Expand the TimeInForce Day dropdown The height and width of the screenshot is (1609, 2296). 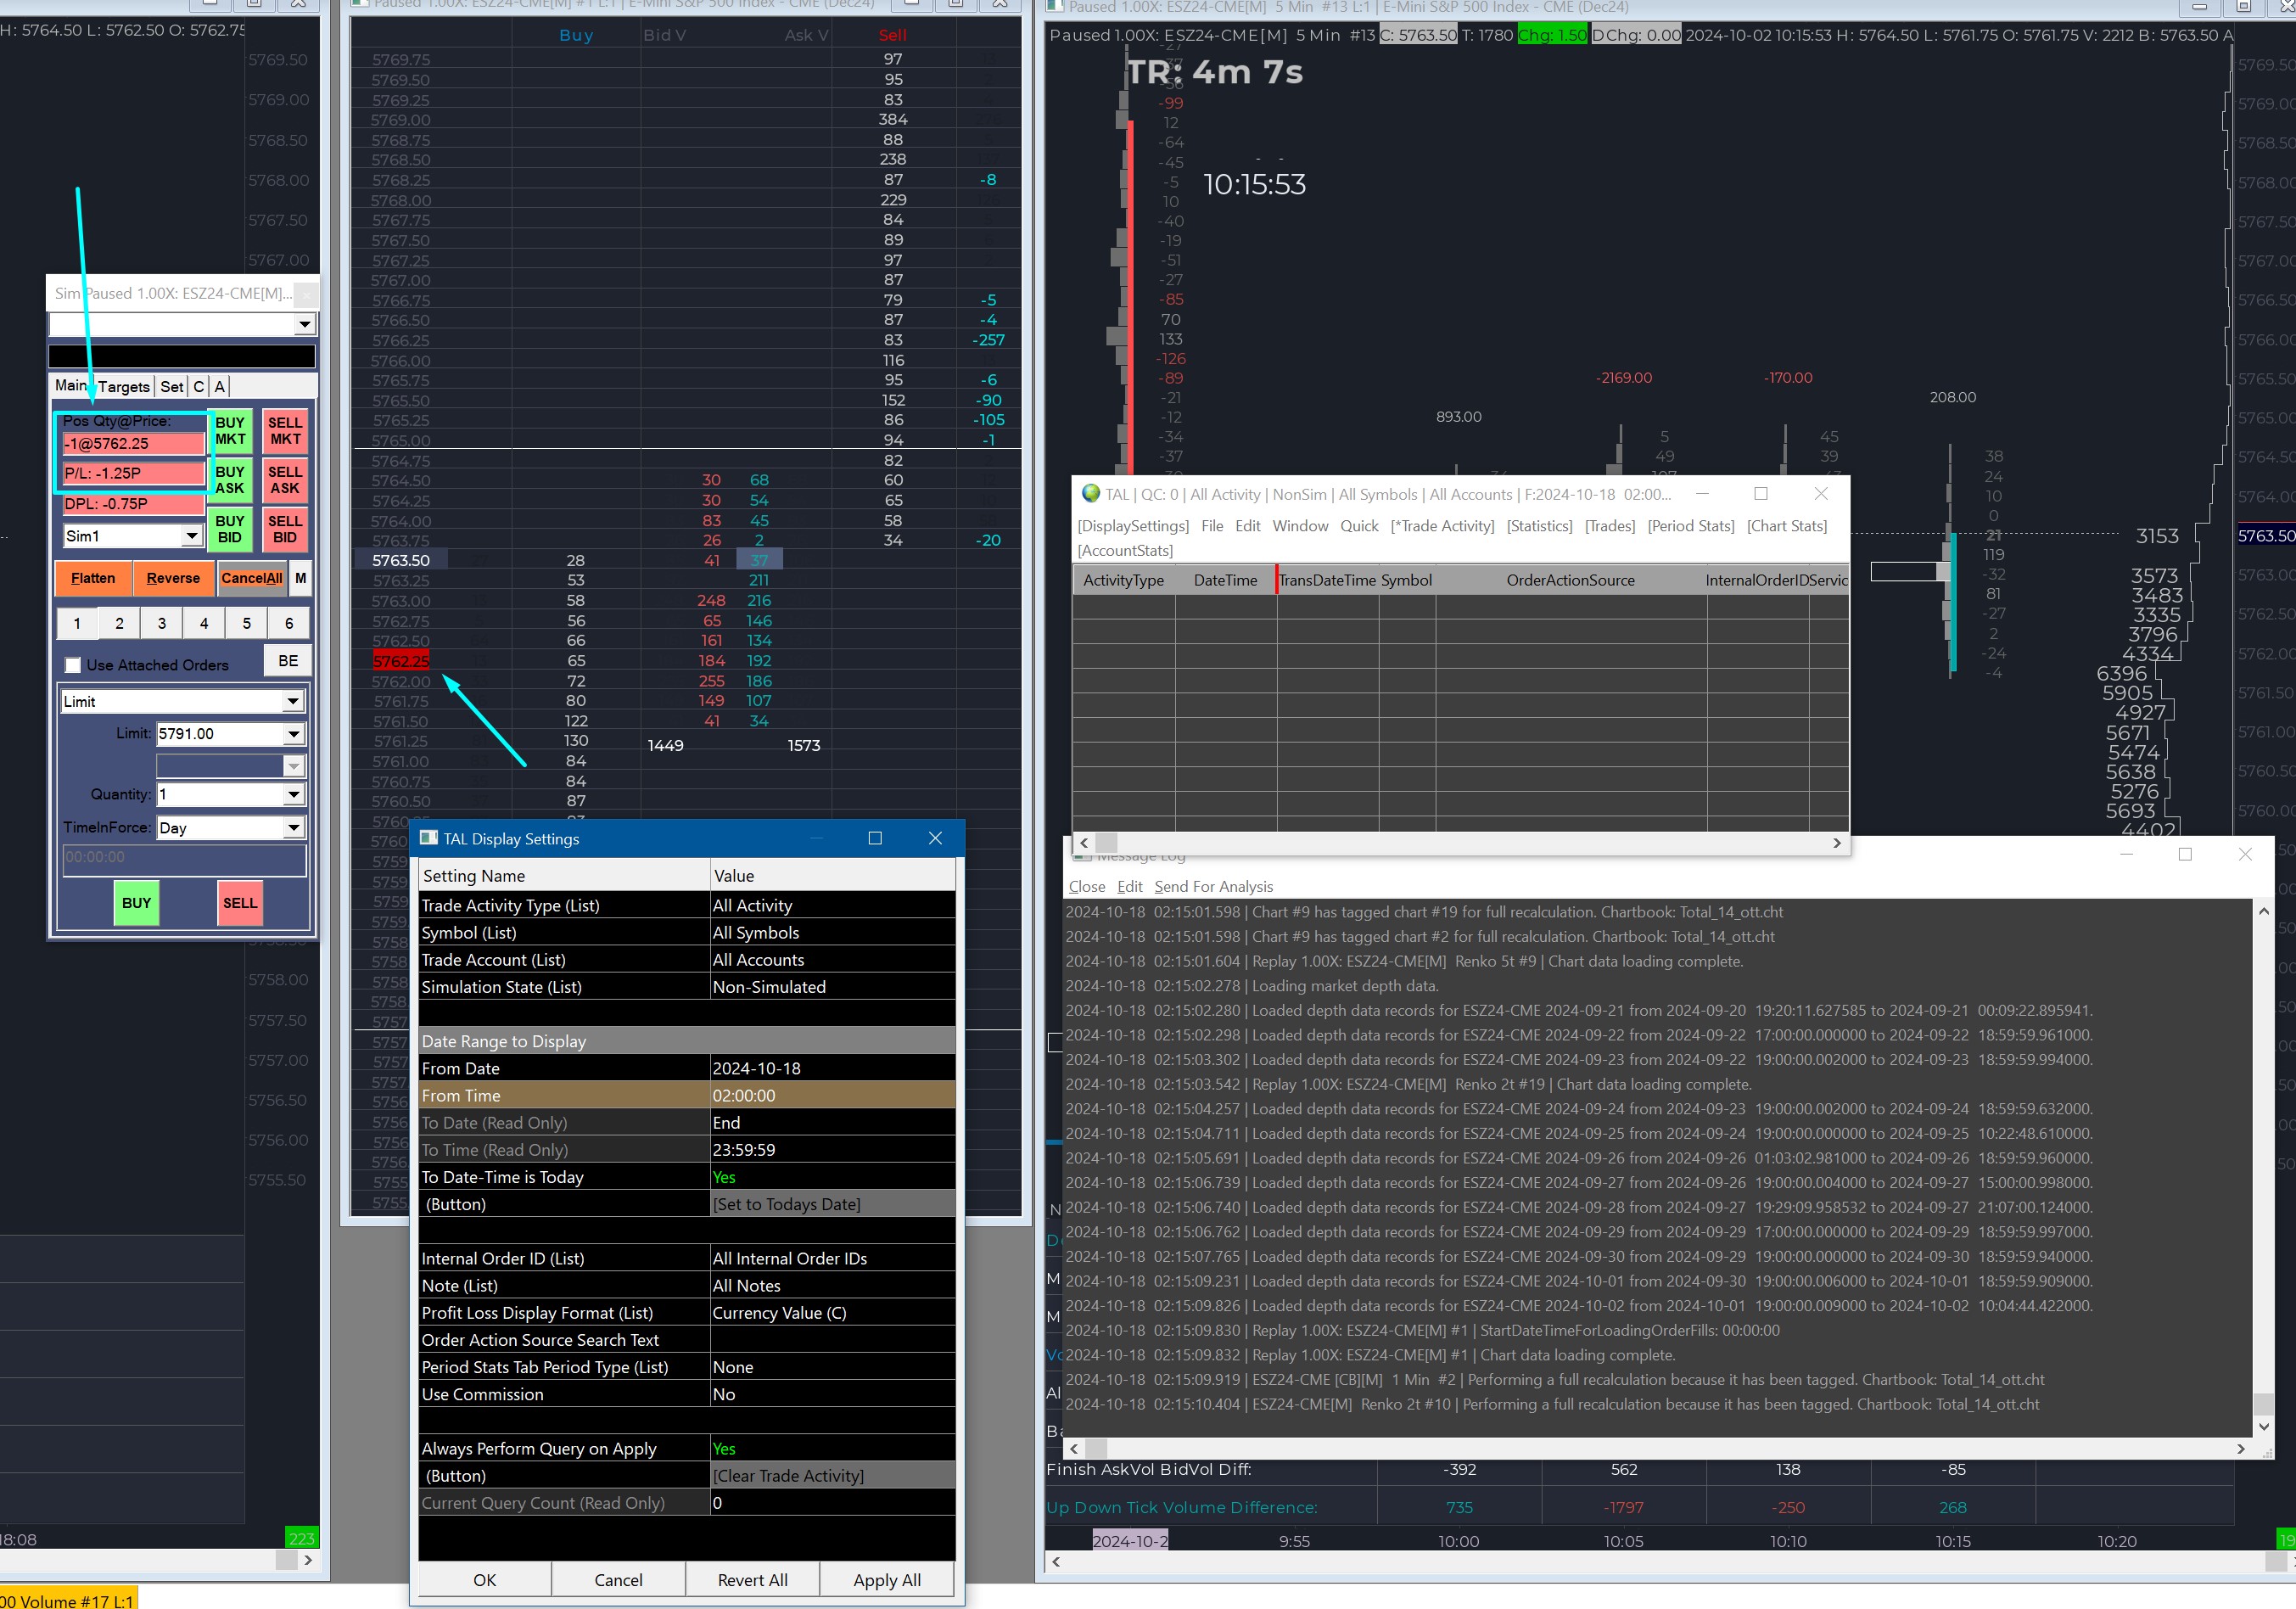(x=293, y=828)
